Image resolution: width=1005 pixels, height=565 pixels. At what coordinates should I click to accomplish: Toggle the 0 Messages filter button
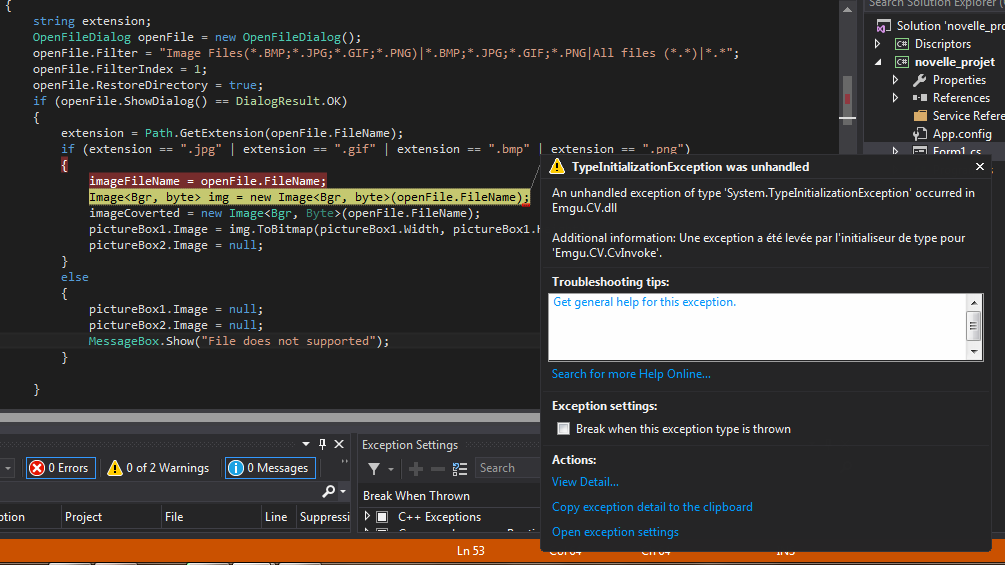tap(270, 468)
